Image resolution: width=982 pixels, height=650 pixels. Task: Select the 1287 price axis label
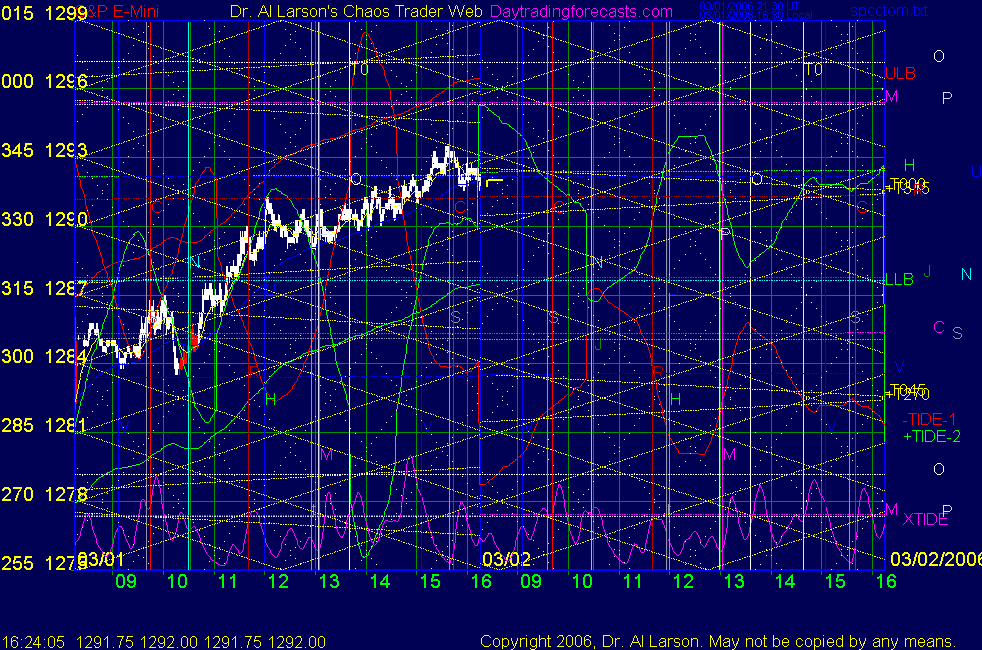[x=66, y=288]
